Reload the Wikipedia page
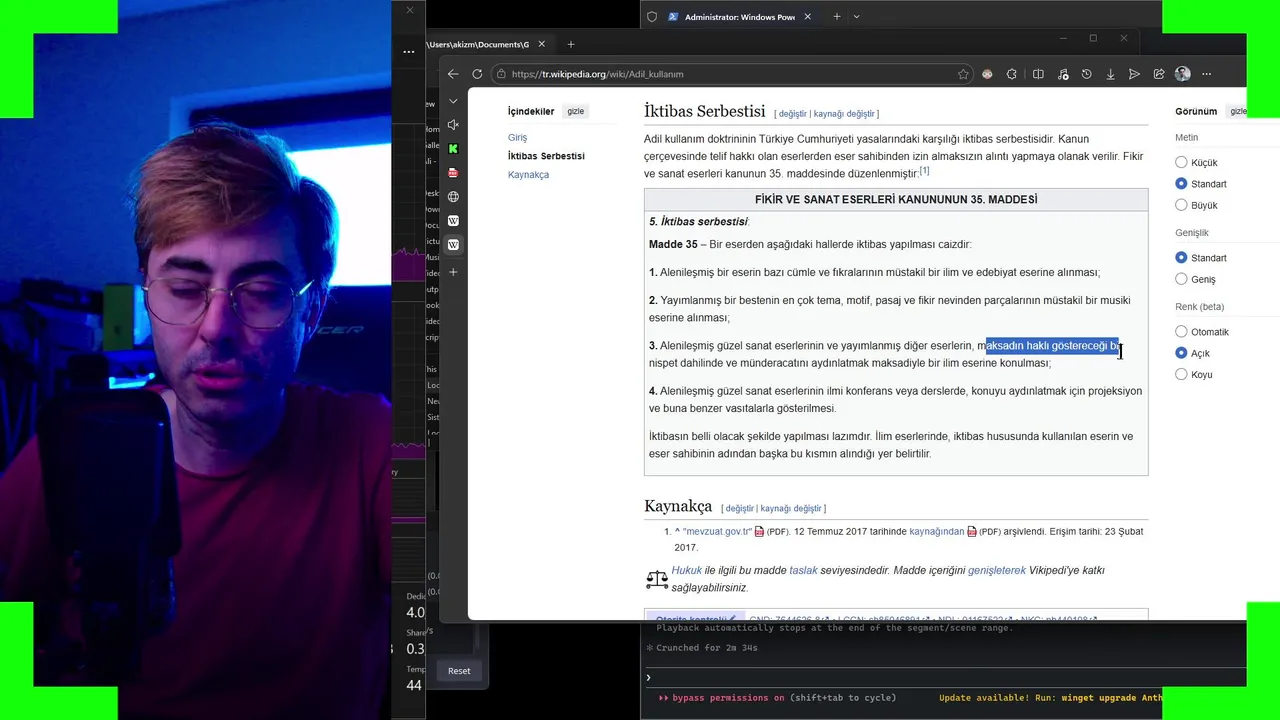Screen dimensions: 1280x720 pos(477,74)
